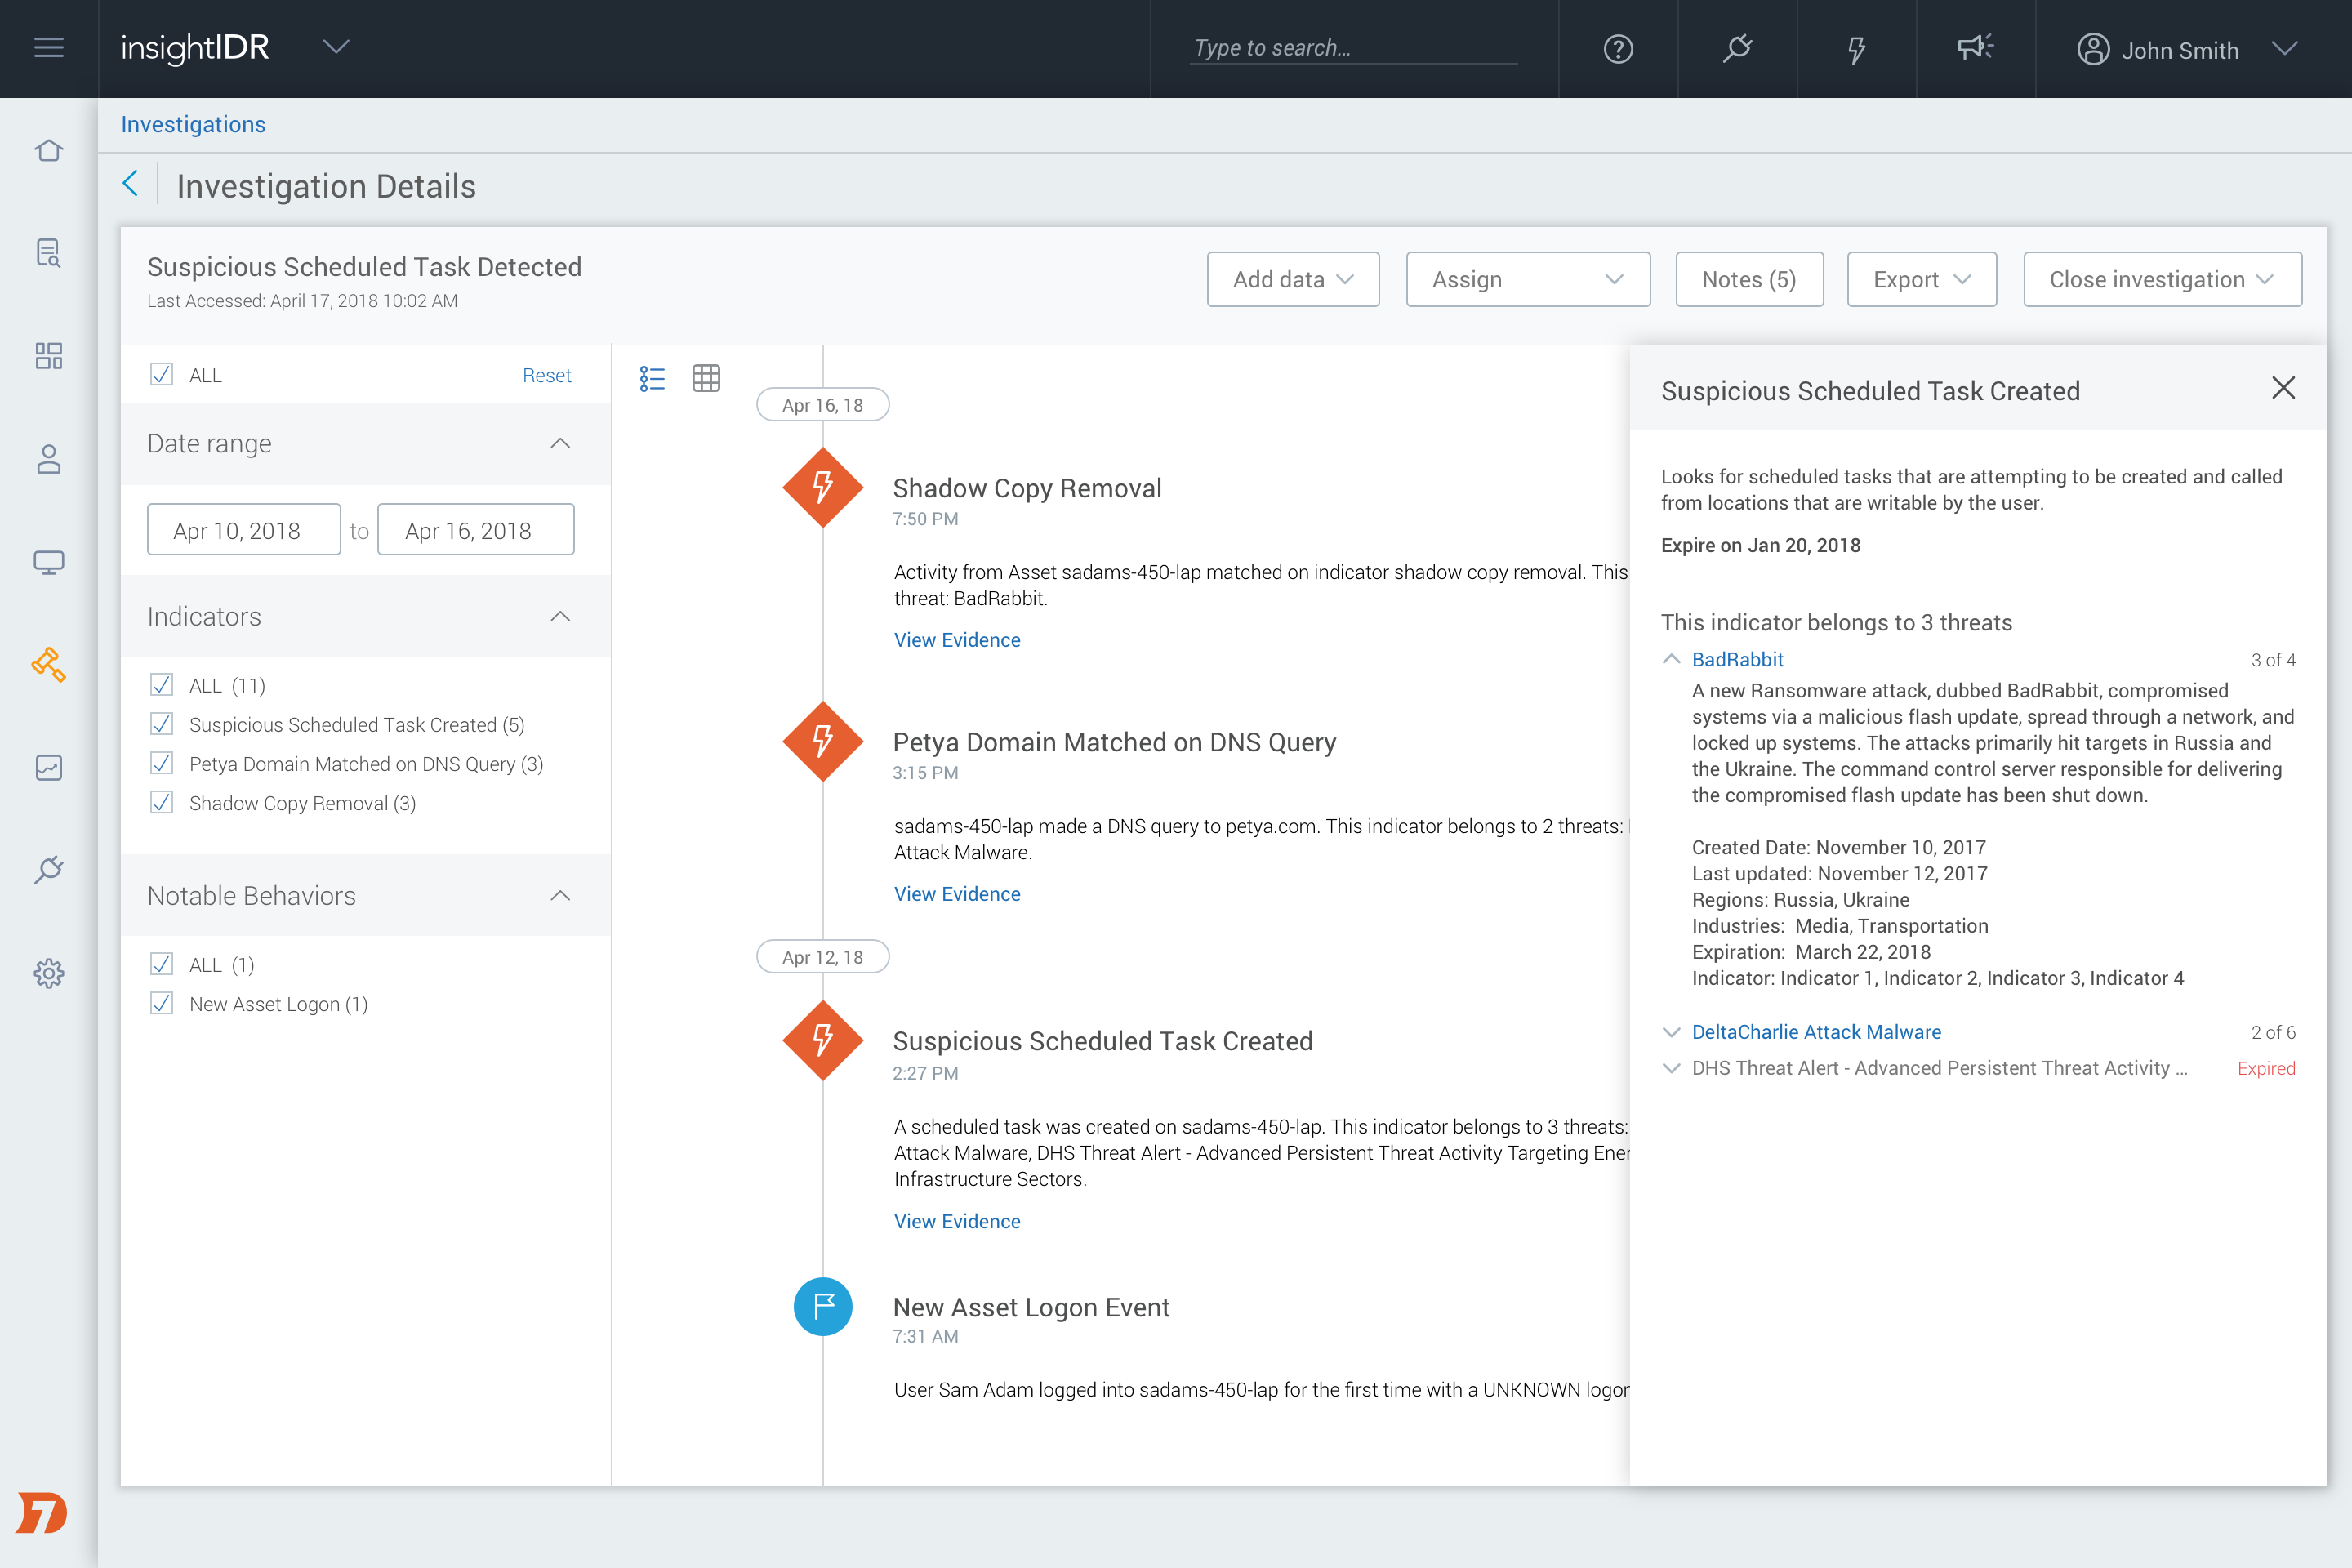Screen dimensions: 2352x1568
Task: Open the megaphone announcements icon
Action: (x=1975, y=48)
